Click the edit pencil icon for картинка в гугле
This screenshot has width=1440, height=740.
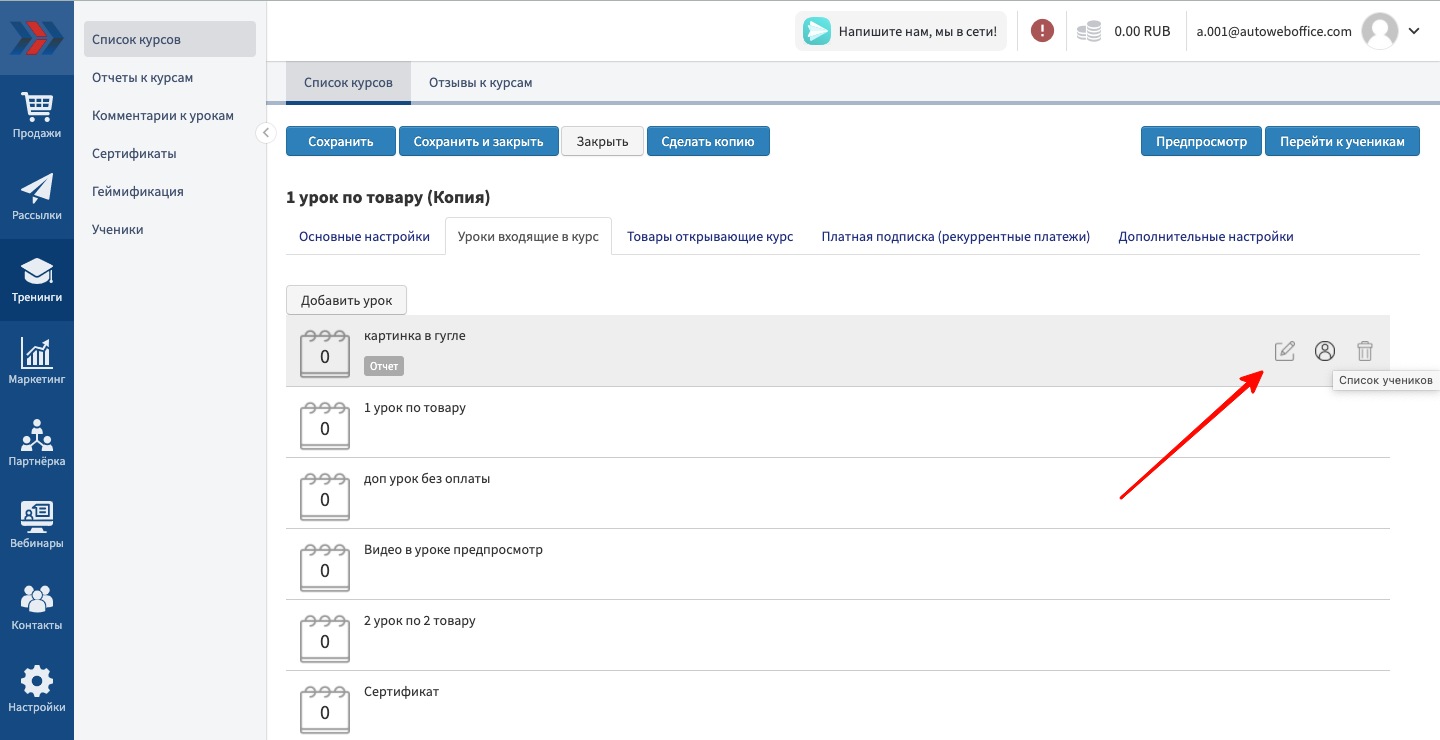pos(1284,351)
